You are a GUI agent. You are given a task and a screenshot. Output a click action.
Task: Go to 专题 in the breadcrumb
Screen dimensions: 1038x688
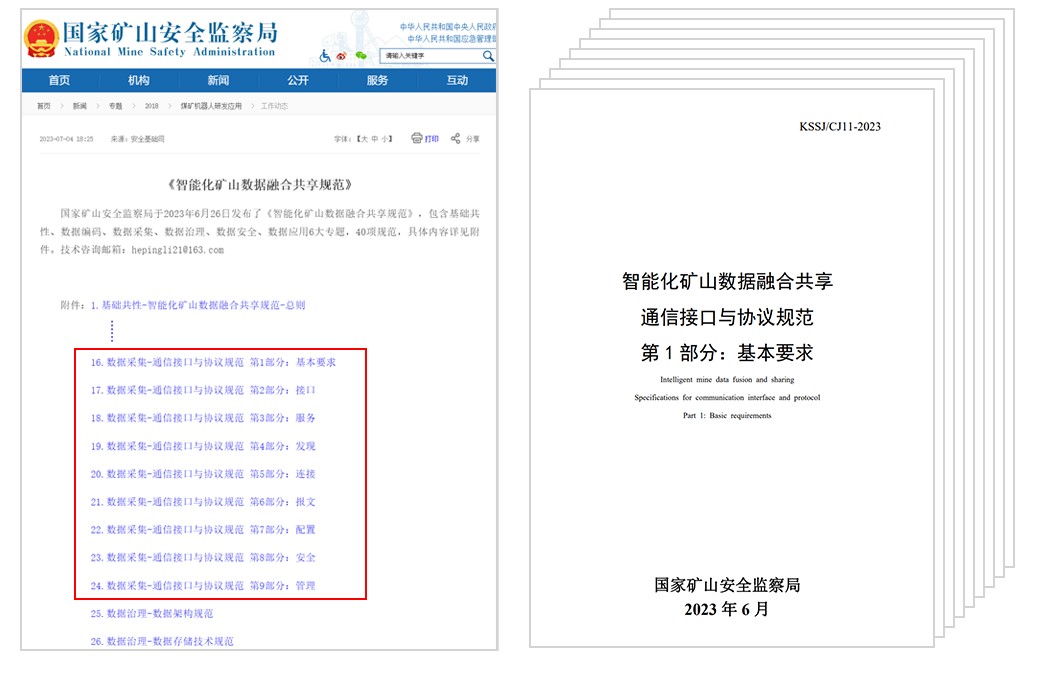[x=116, y=106]
